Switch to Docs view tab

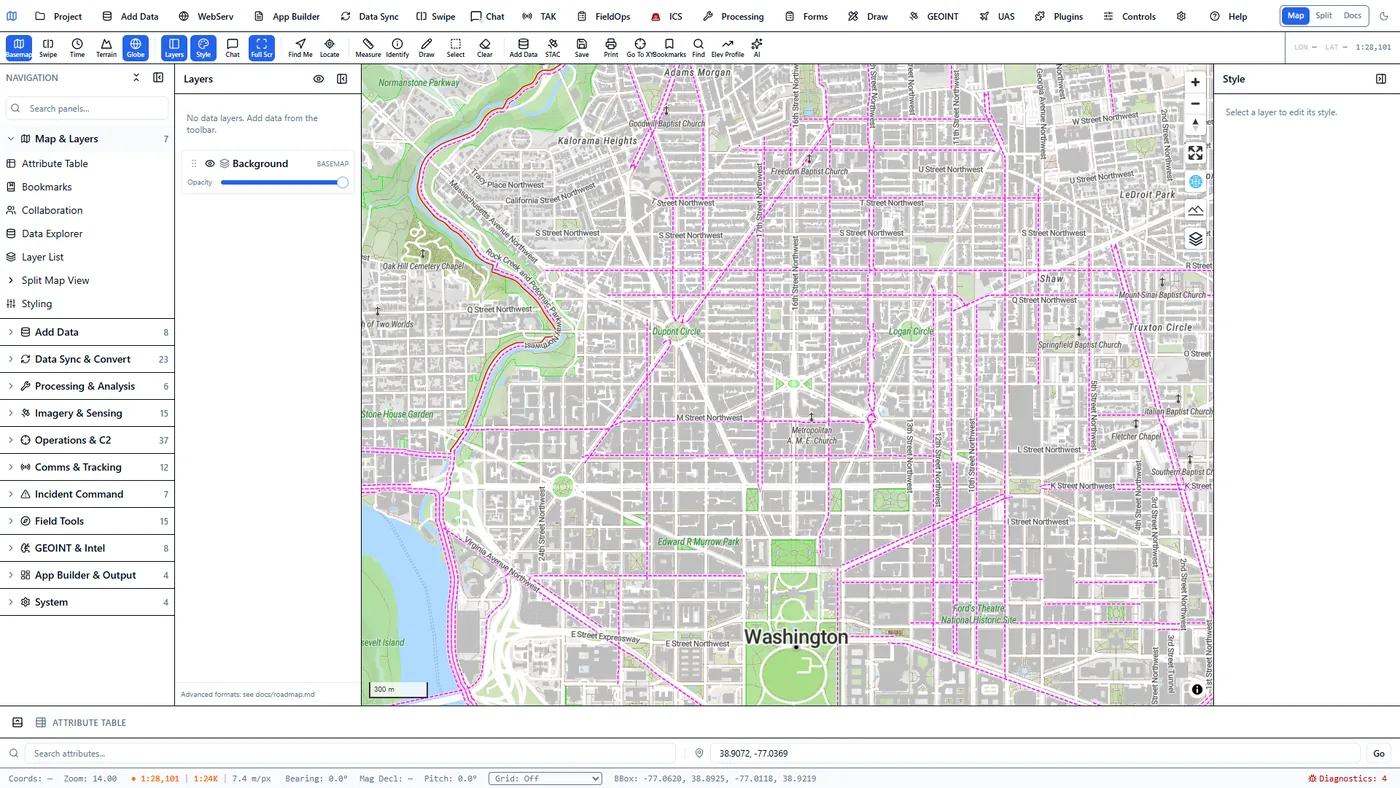(x=1352, y=16)
